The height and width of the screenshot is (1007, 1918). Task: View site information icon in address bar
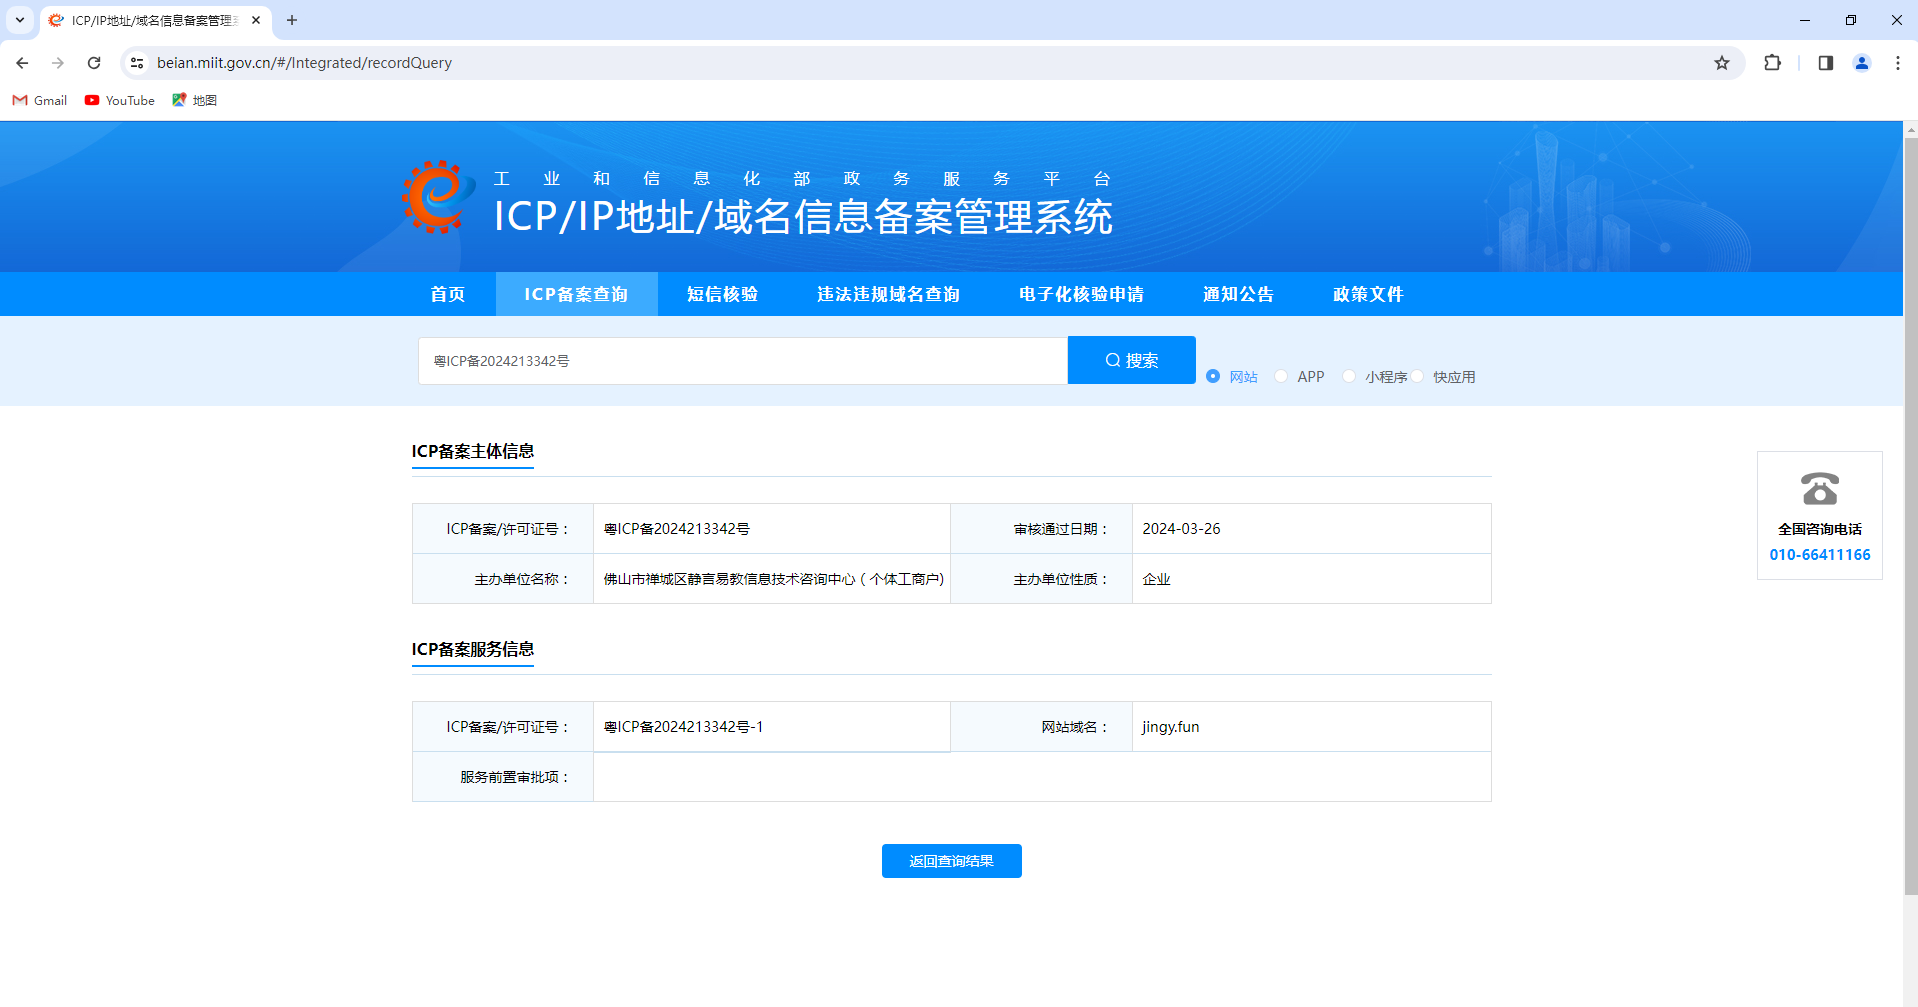click(137, 63)
